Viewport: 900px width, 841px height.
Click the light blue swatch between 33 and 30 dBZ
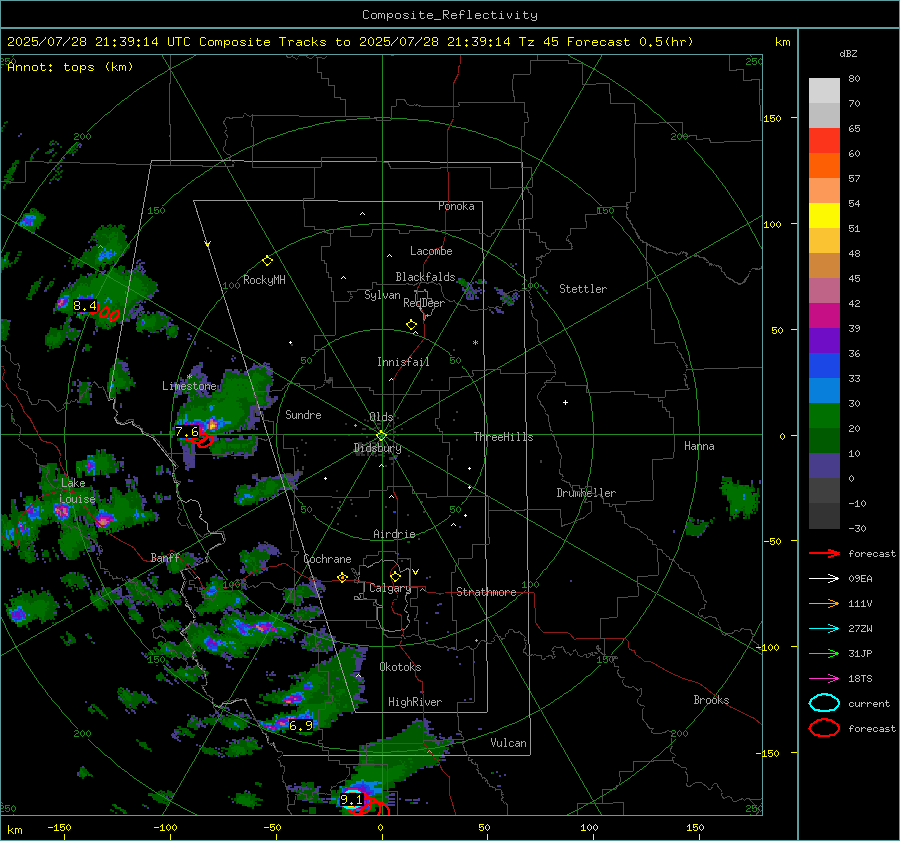[x=824, y=391]
